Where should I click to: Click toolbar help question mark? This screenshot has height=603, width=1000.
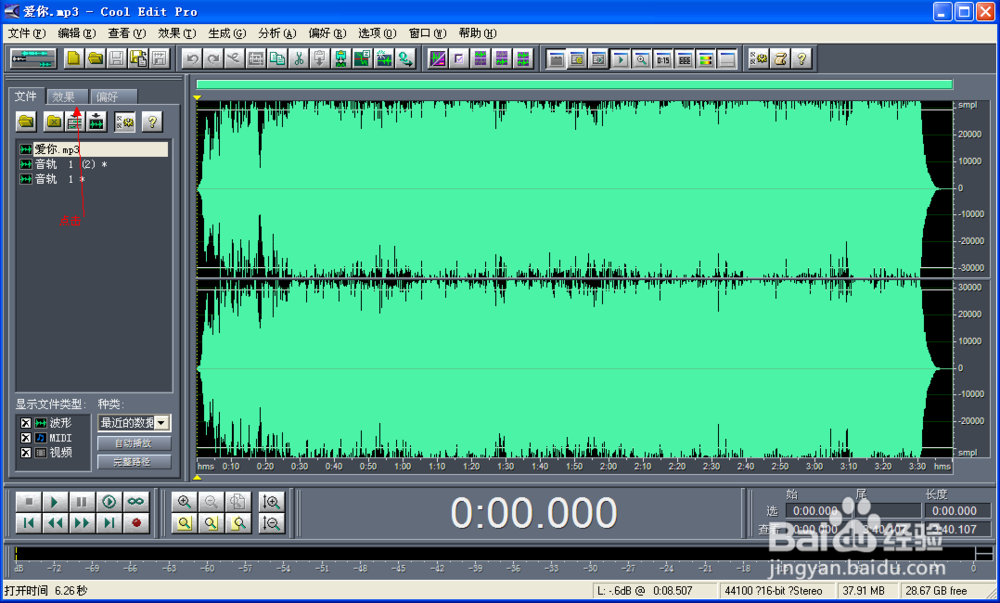point(802,59)
